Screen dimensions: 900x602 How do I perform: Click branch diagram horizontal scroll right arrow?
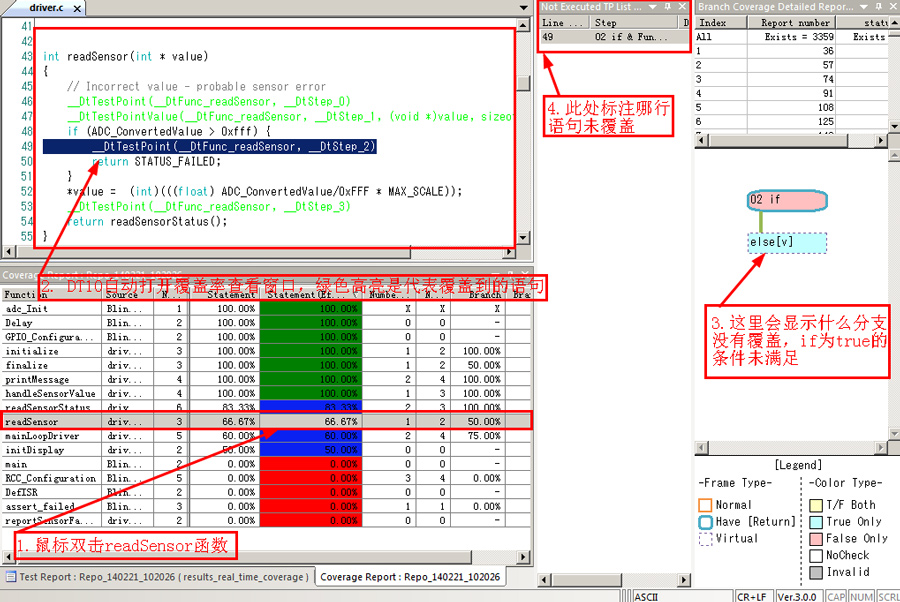[x=882, y=447]
